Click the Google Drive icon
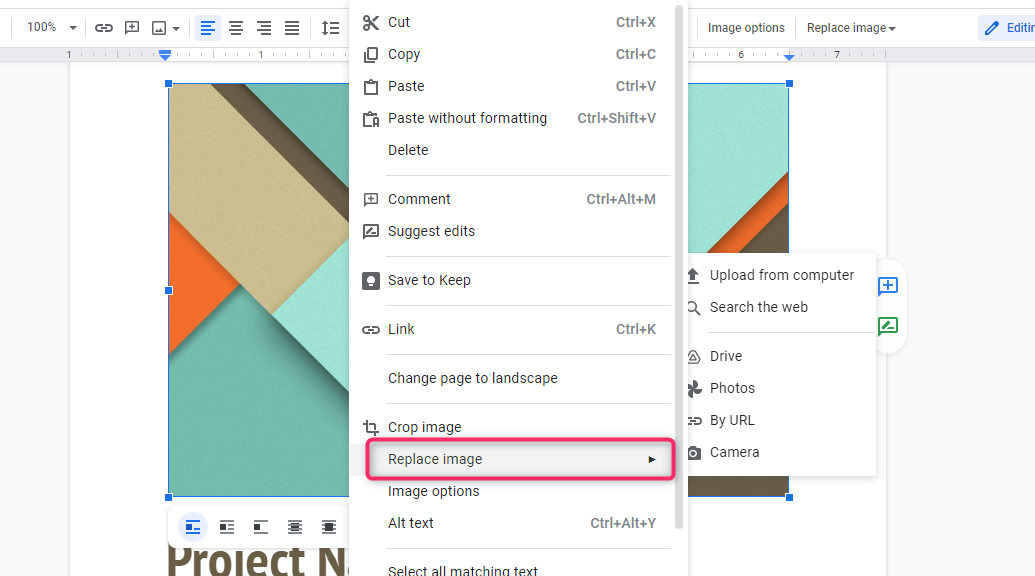Screen dimensions: 1035x576 [x=694, y=357]
